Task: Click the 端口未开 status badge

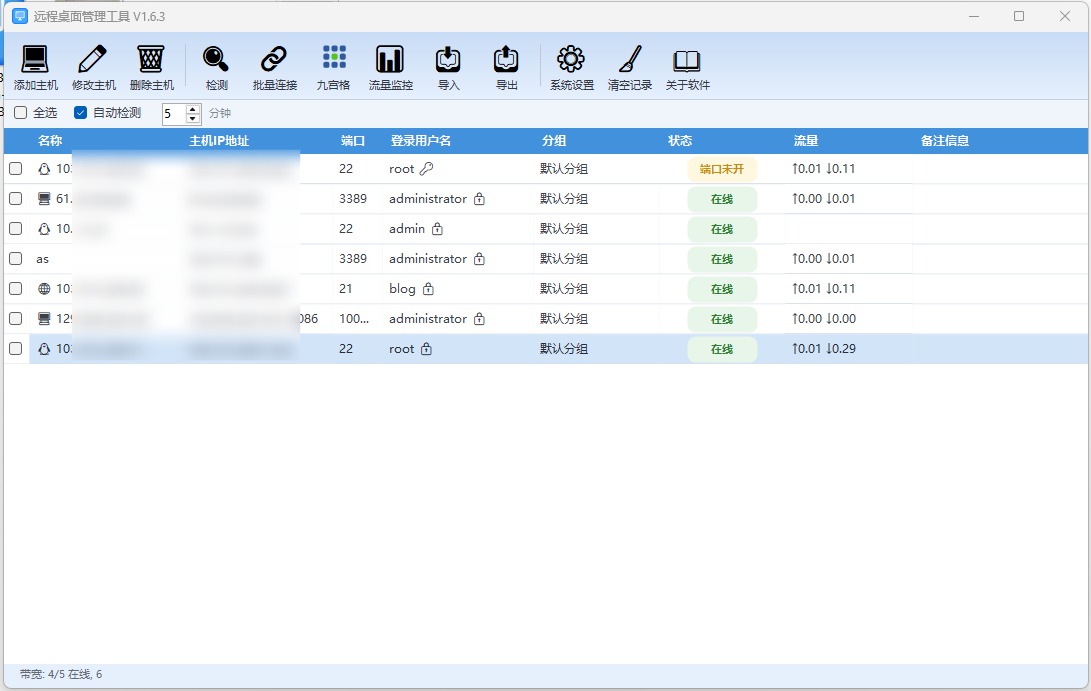Action: (x=722, y=169)
